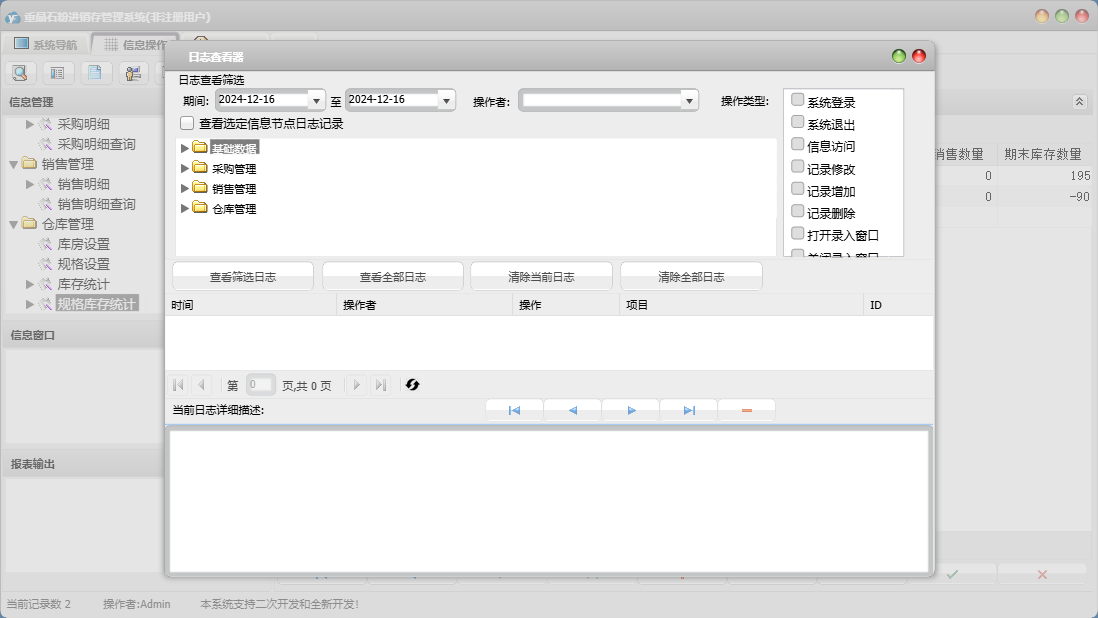Collapse the 仓库管理 node in sidebar
This screenshot has width=1098, height=618.
[13, 224]
